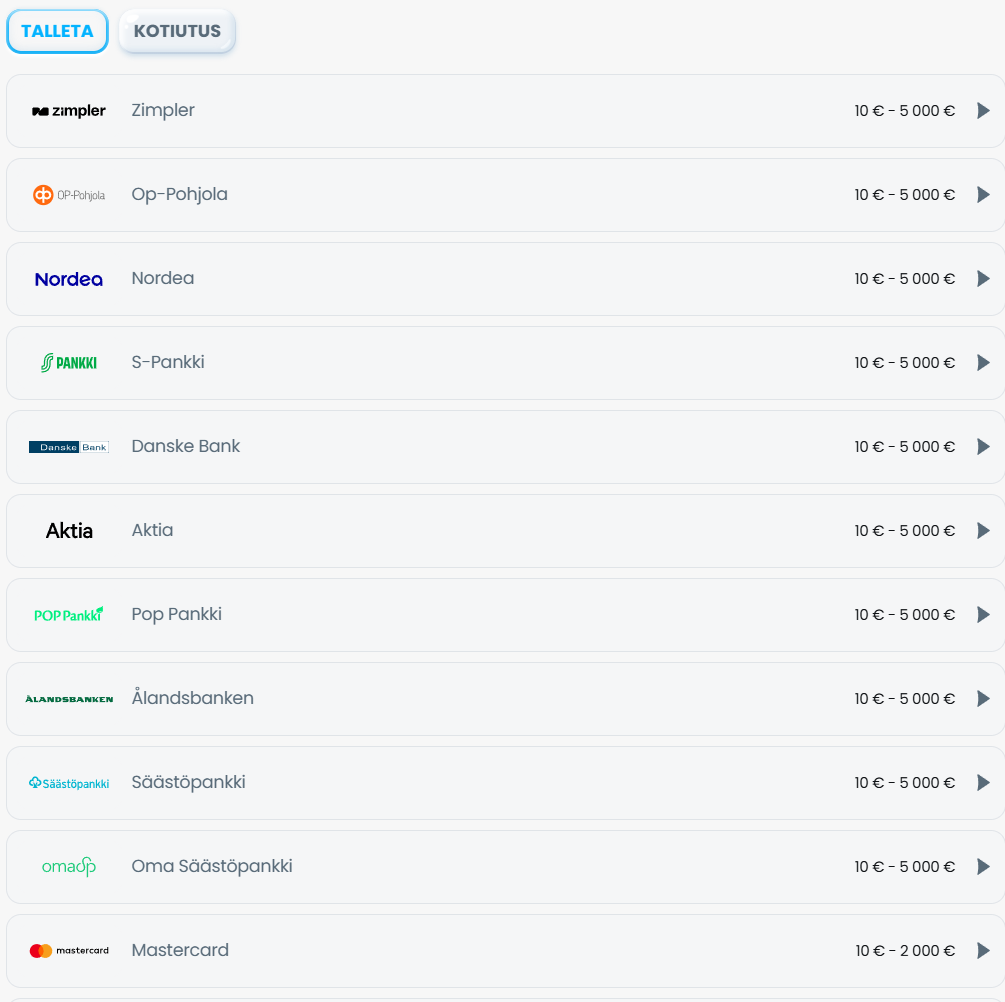Expand Danske Bank row with its arrow

click(983, 447)
